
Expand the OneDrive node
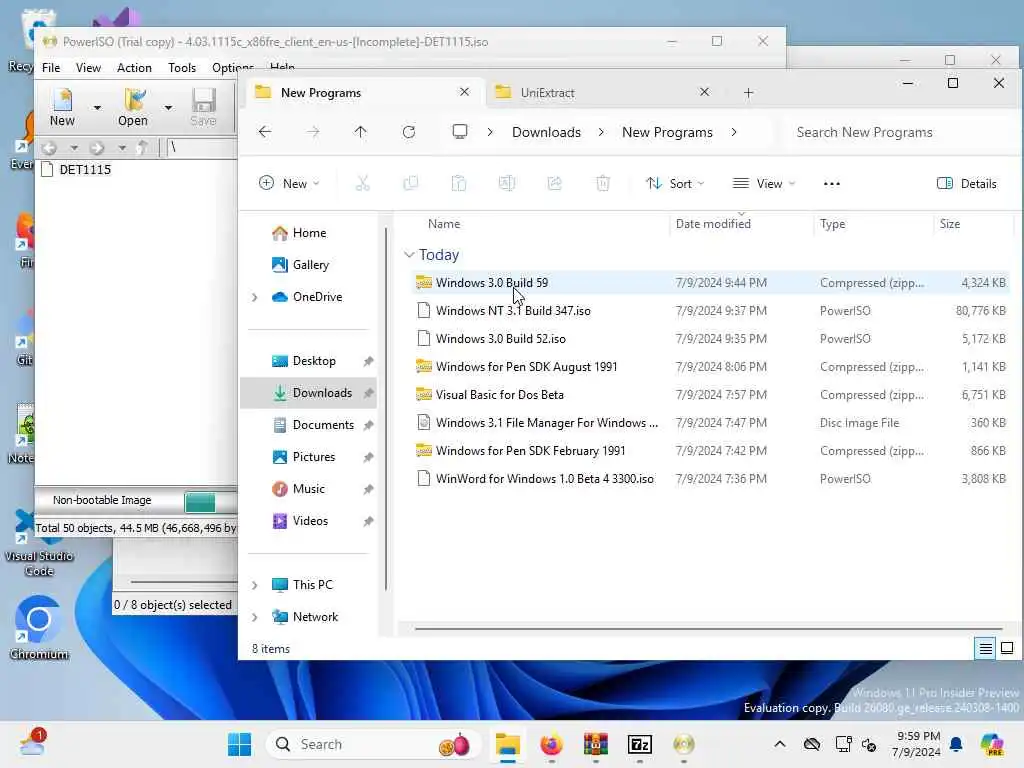[255, 297]
